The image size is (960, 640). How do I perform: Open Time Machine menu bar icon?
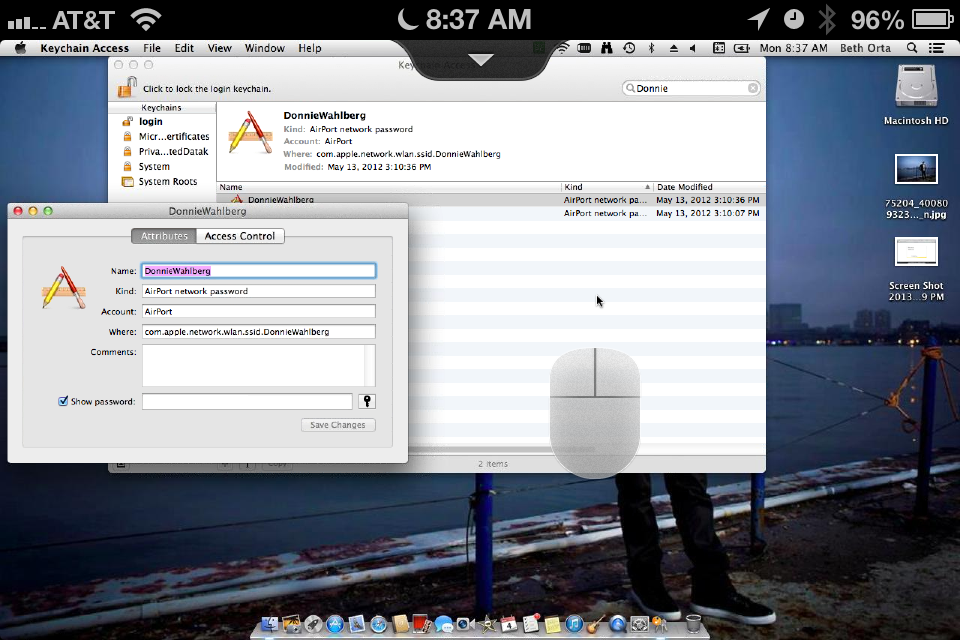pyautogui.click(x=629, y=48)
